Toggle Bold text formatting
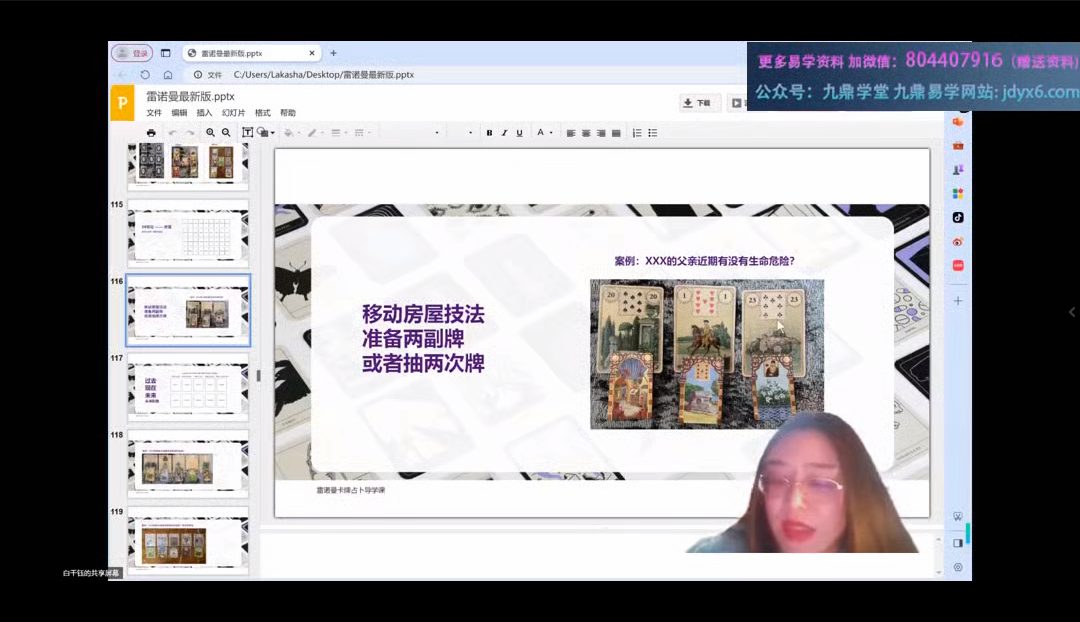 coord(489,133)
